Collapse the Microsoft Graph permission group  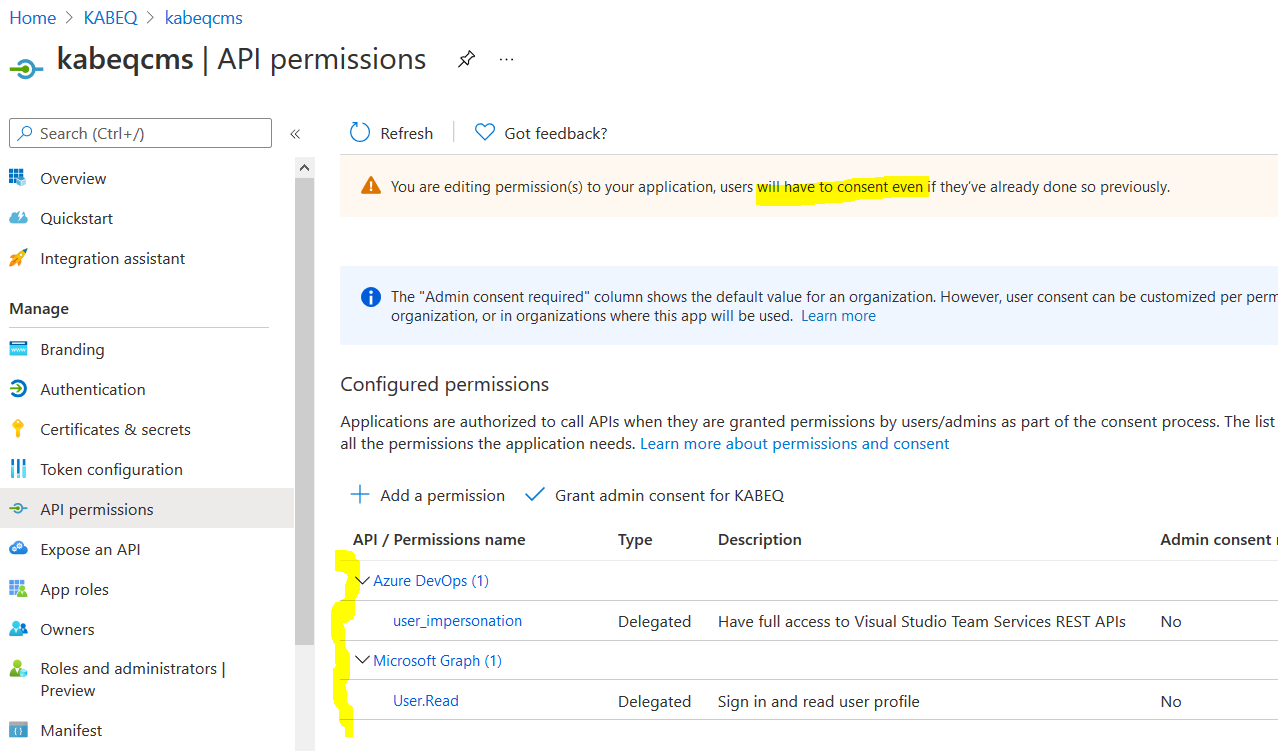click(x=363, y=661)
